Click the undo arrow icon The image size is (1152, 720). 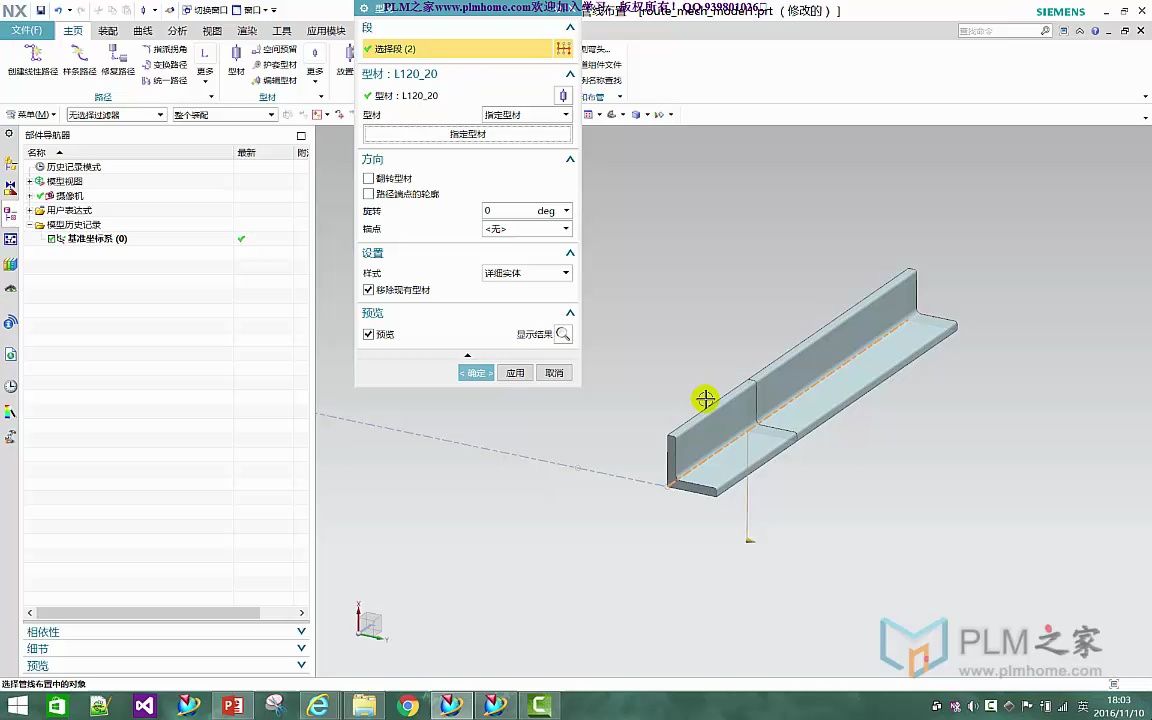(x=58, y=10)
